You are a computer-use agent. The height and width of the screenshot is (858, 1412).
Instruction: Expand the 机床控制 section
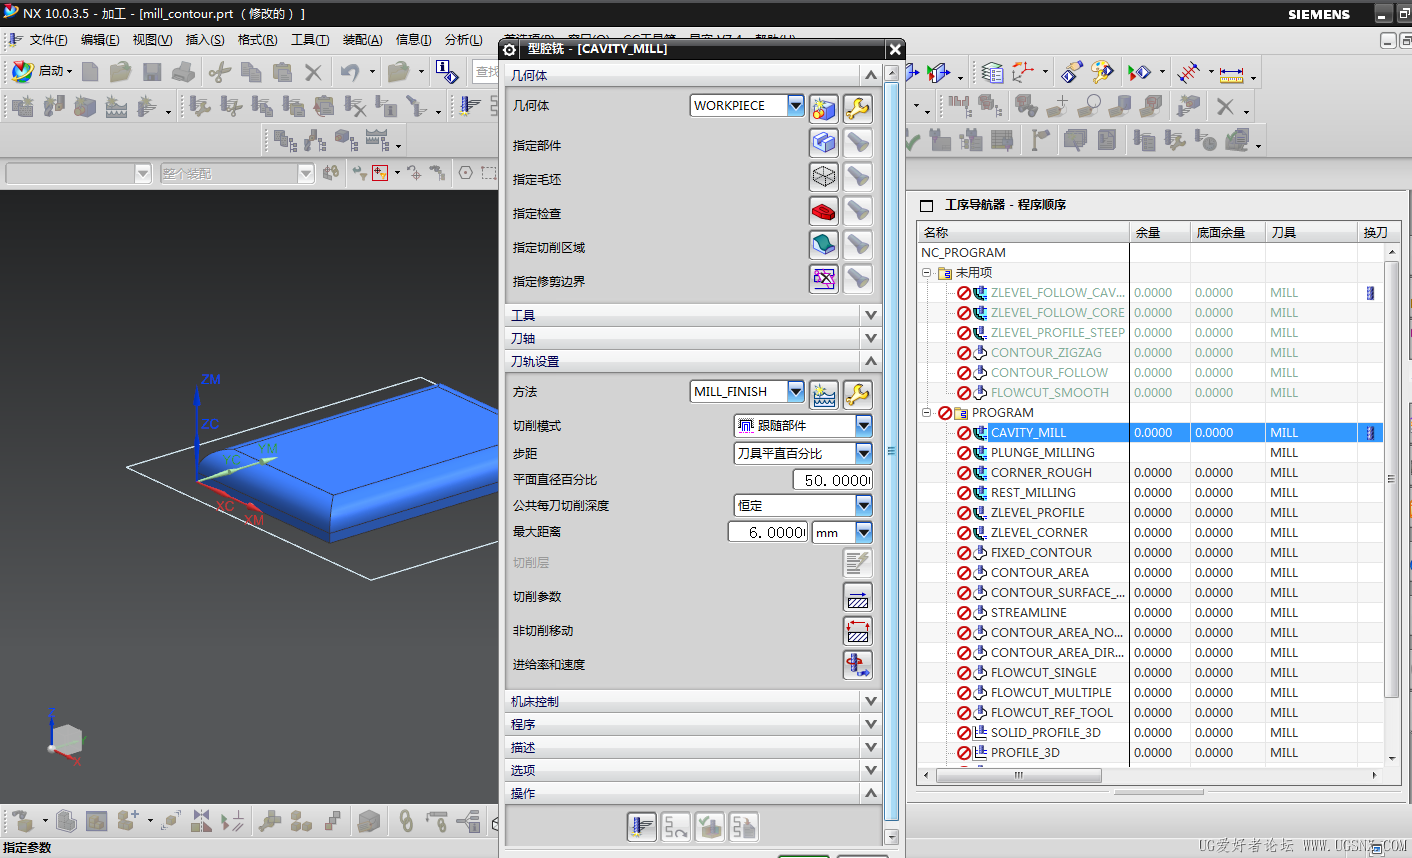(x=870, y=701)
